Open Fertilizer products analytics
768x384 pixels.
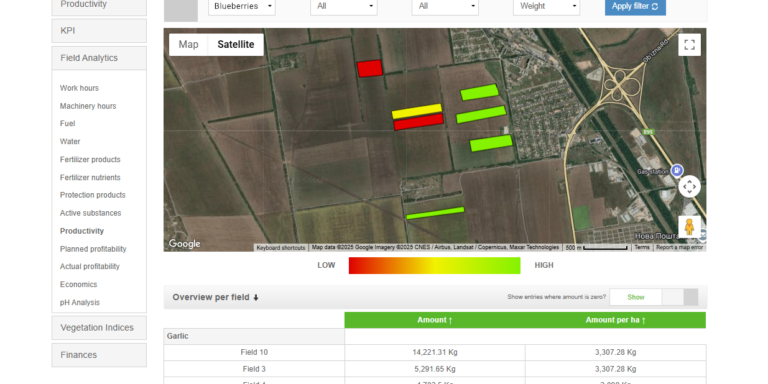click(x=90, y=160)
